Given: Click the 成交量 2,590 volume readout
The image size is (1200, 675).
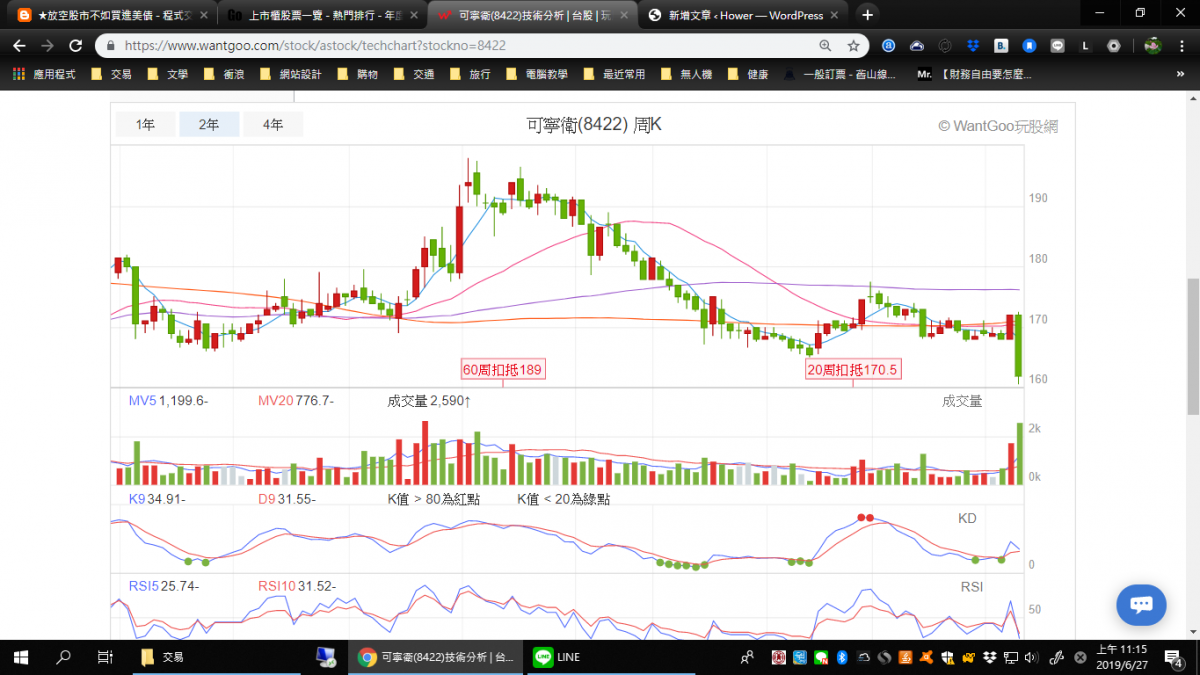Looking at the screenshot, I should pyautogui.click(x=429, y=401).
